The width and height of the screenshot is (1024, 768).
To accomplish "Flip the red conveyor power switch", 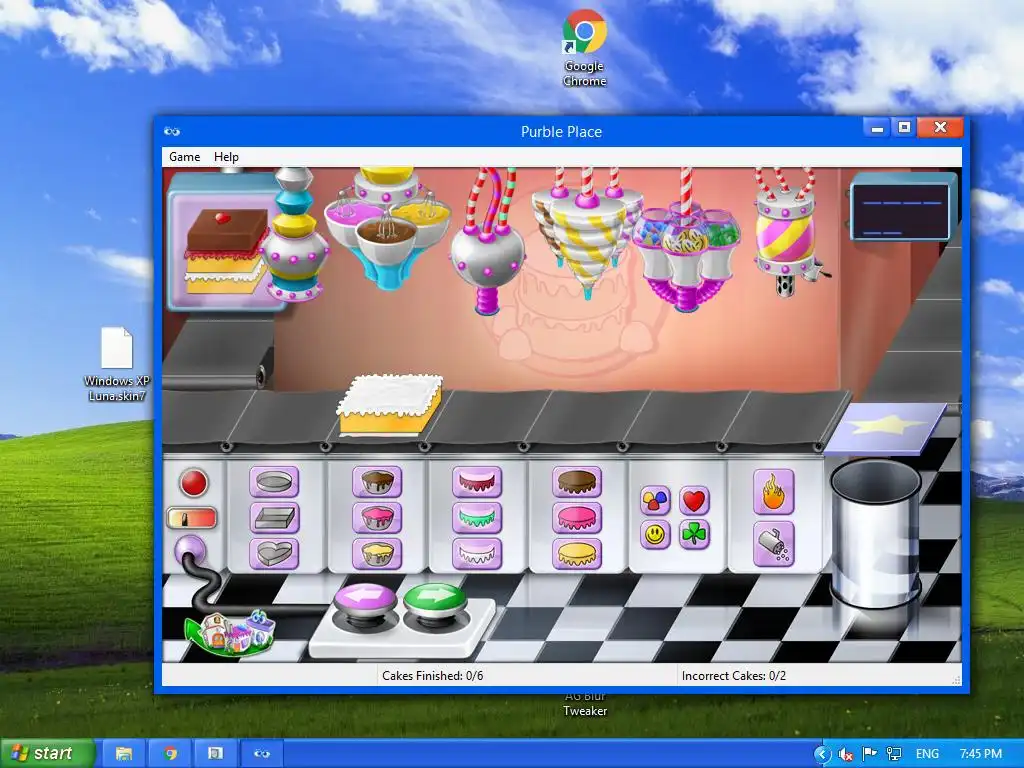I will [x=192, y=518].
